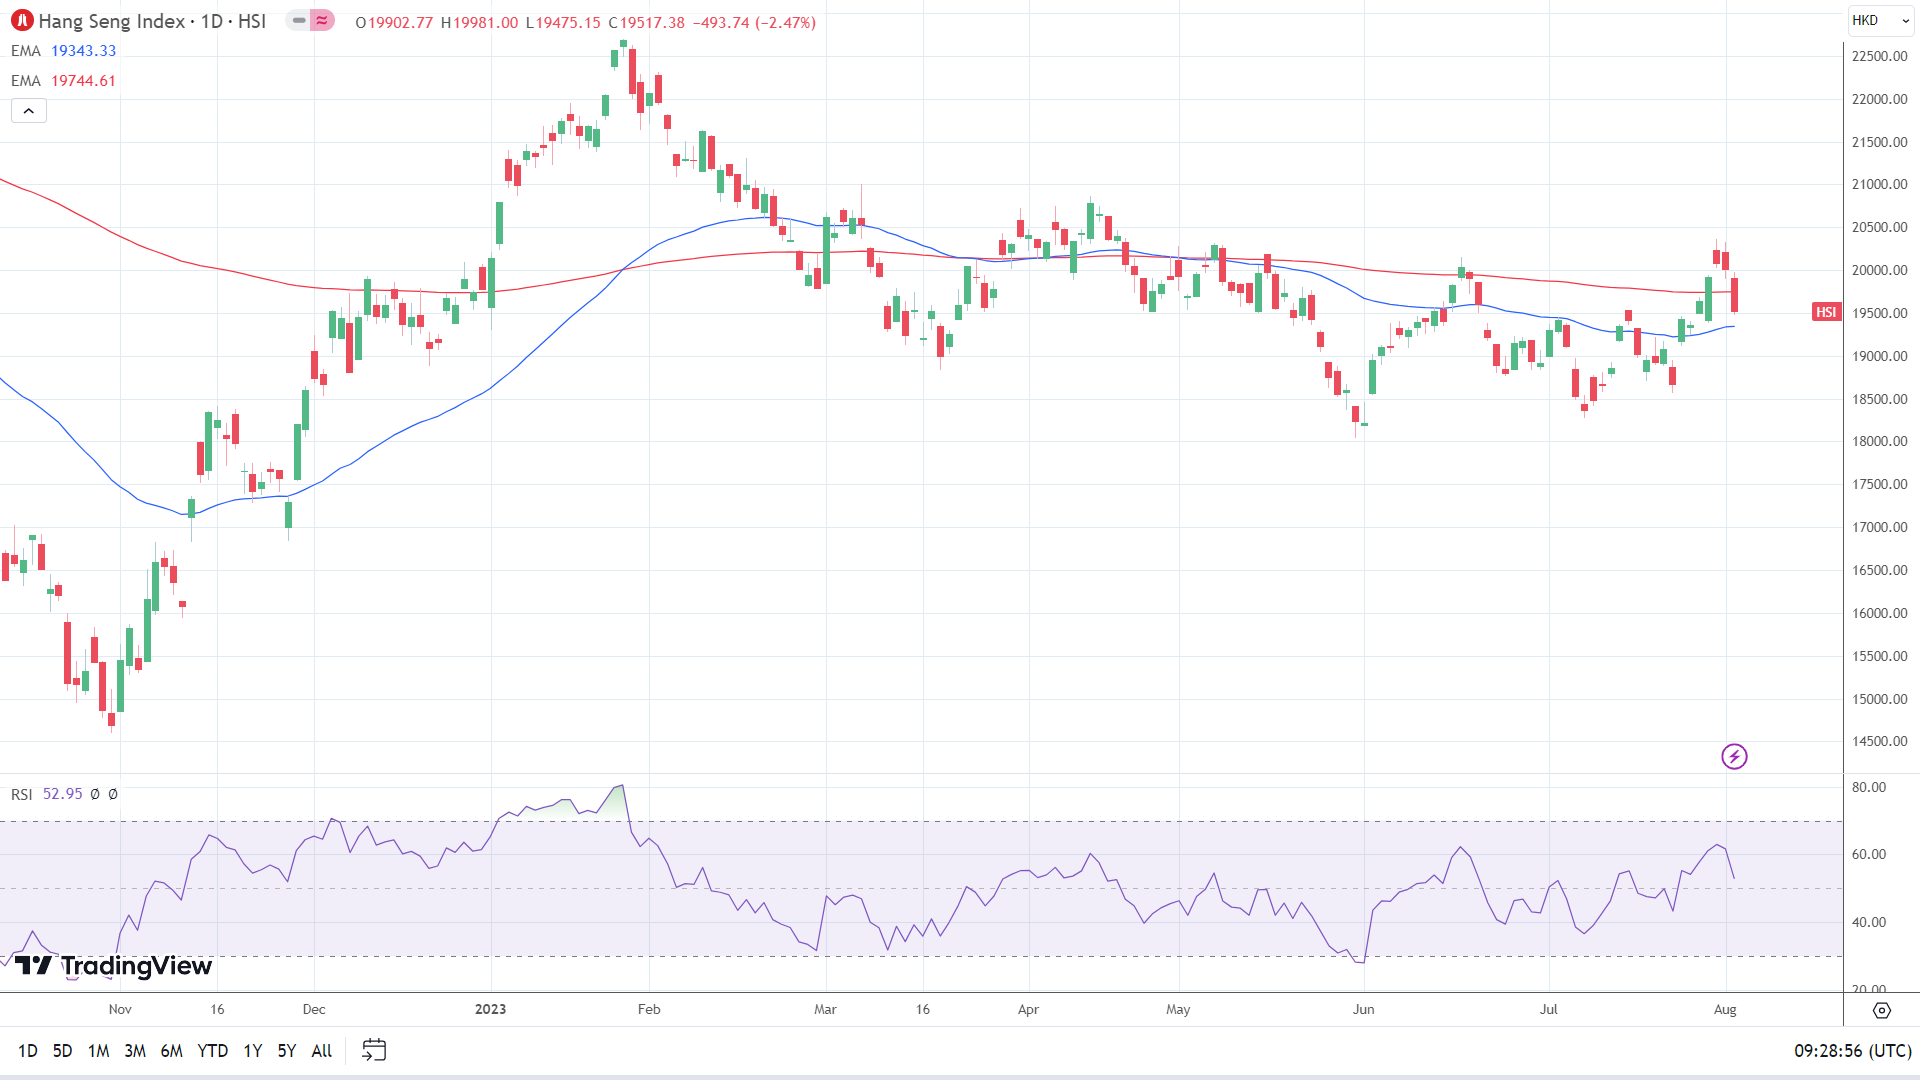Click the TradingView logo
The height and width of the screenshot is (1080, 1920).
[x=113, y=966]
